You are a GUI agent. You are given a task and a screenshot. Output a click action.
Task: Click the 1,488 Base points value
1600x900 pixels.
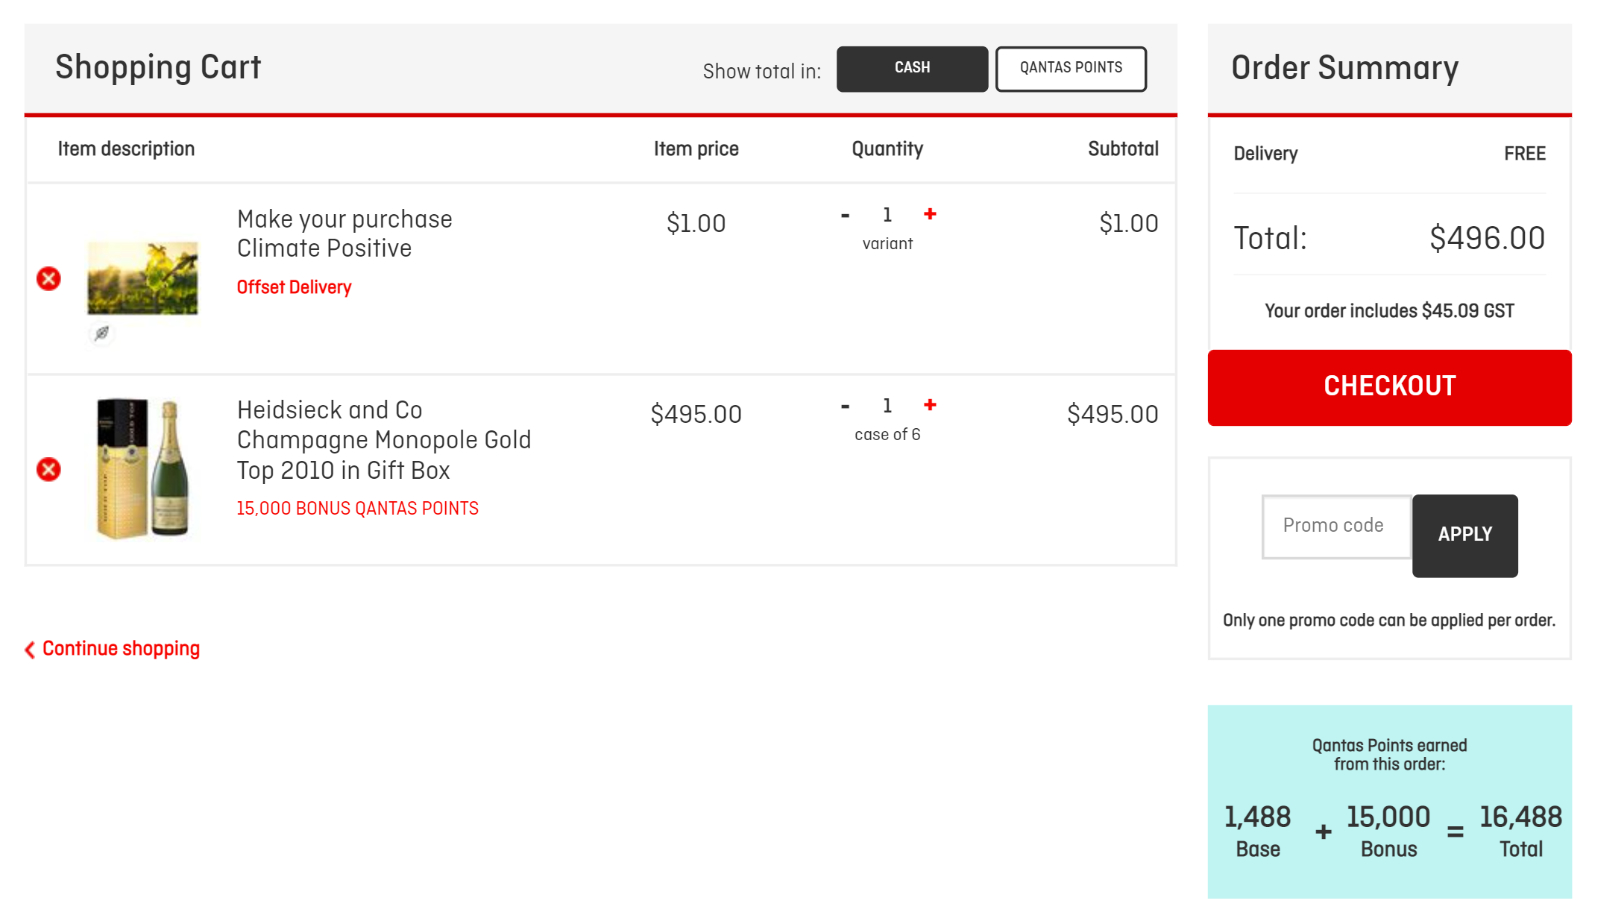click(x=1257, y=817)
